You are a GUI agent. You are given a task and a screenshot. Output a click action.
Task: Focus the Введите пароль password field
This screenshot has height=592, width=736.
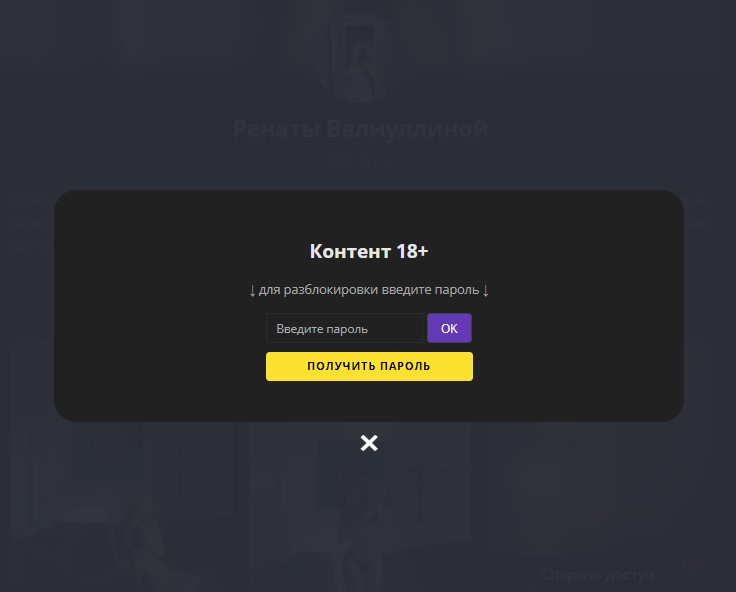(345, 328)
